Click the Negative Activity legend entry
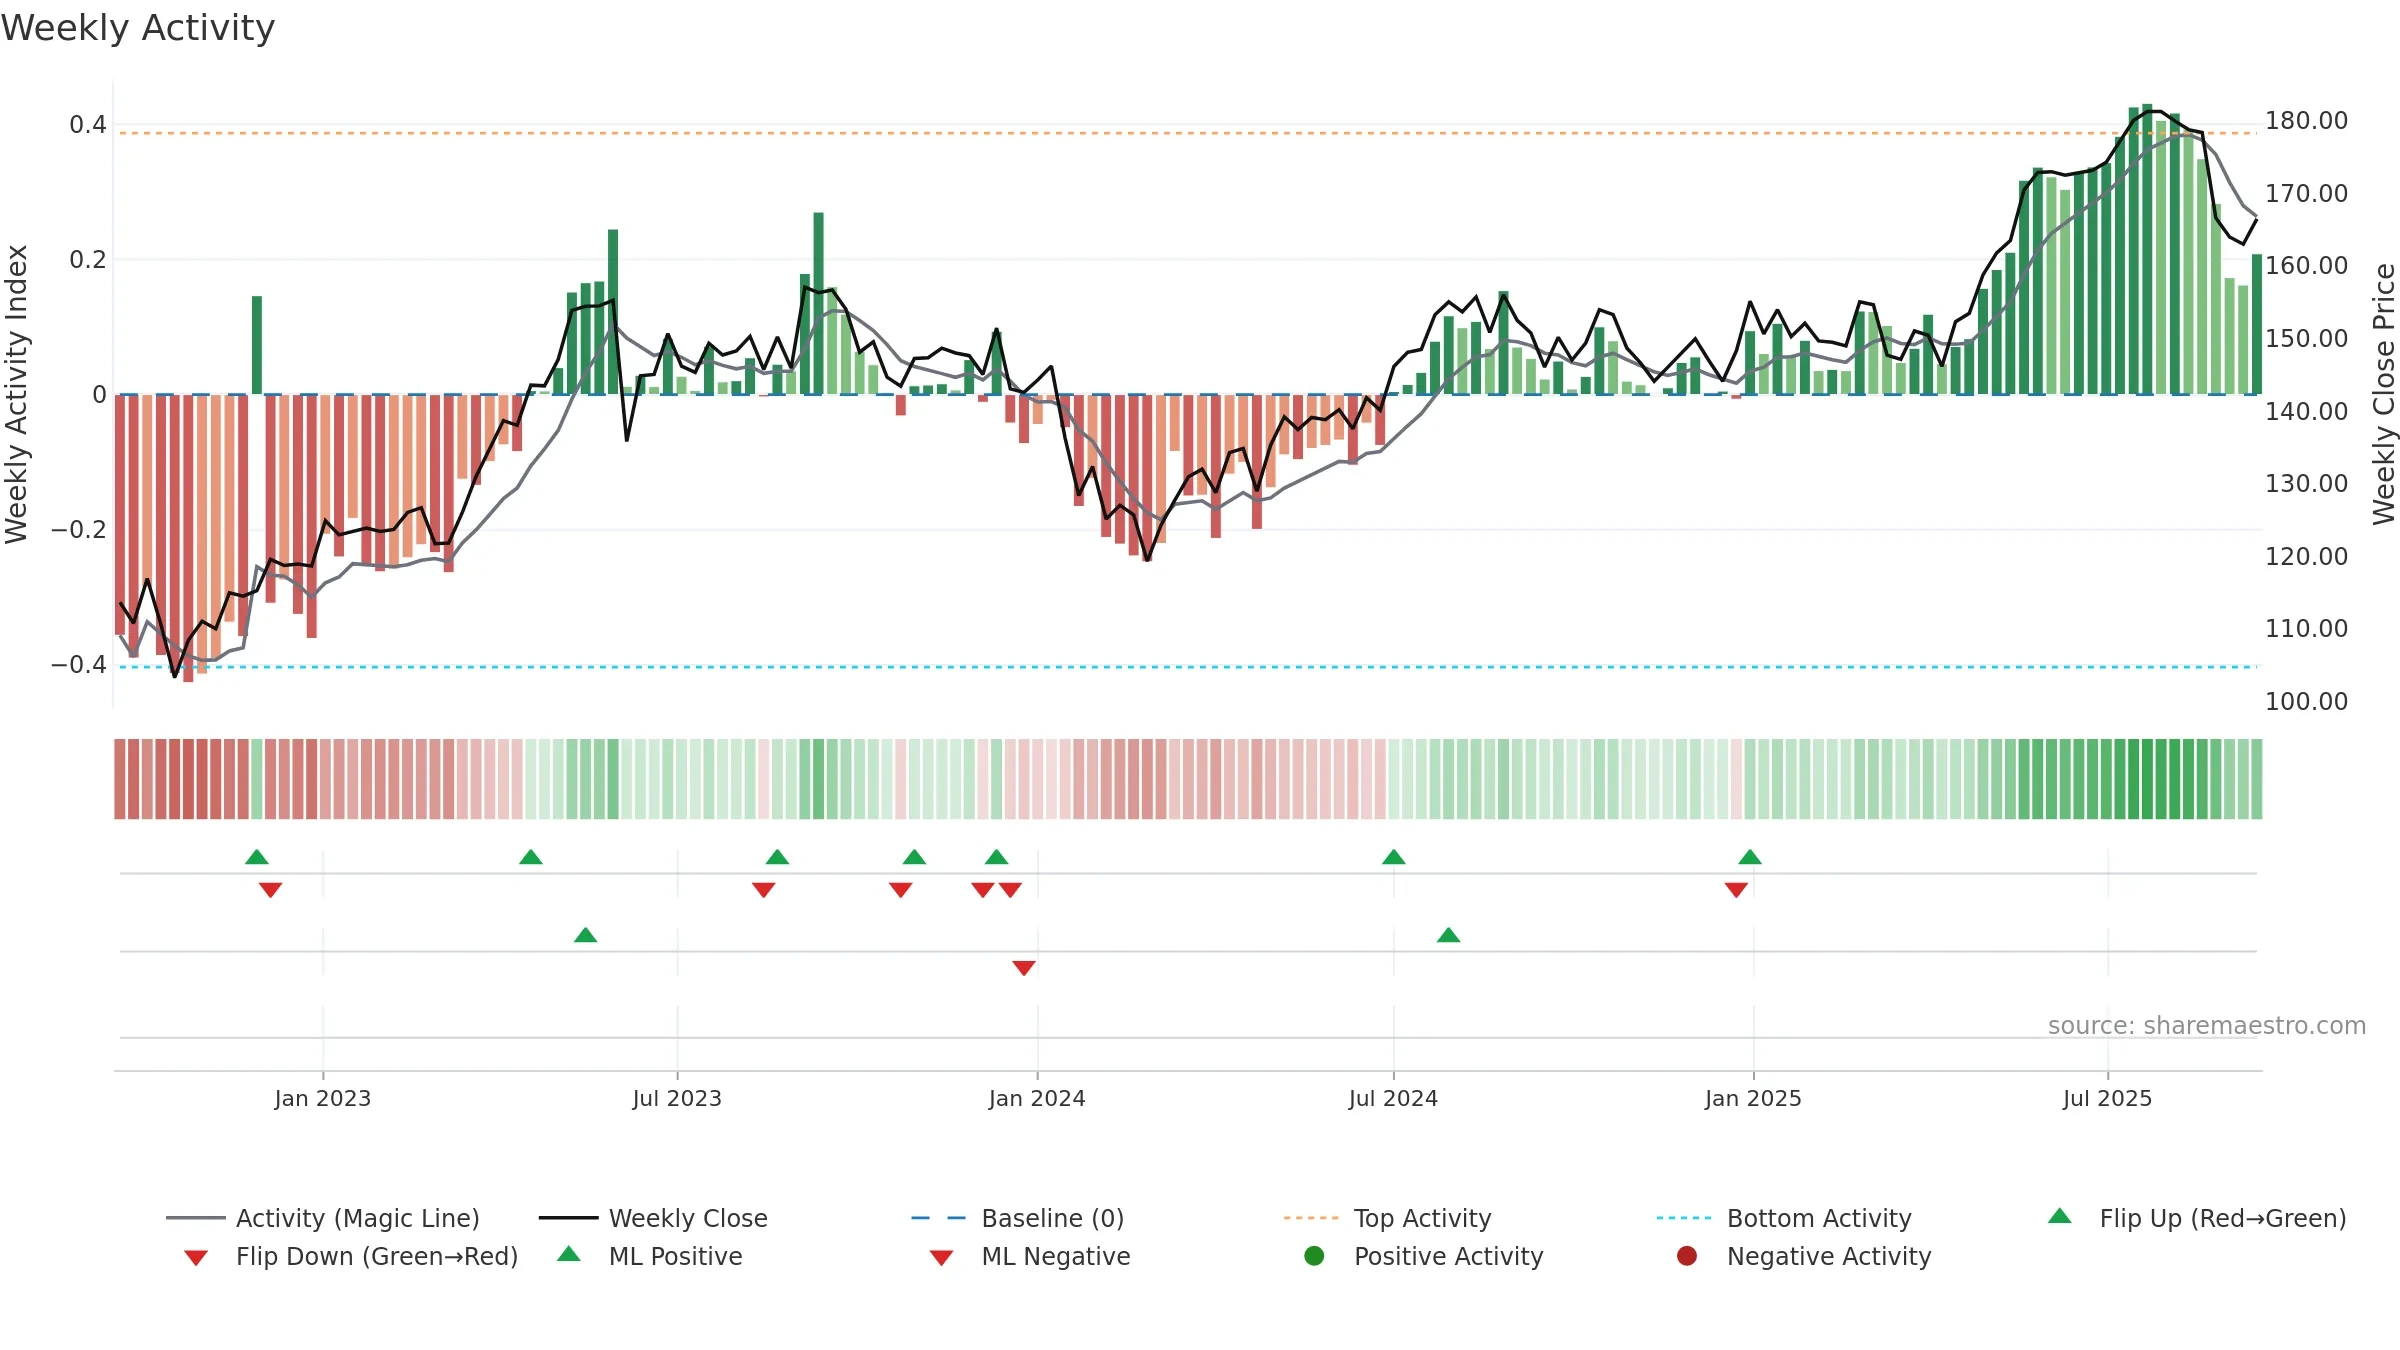2400x1350 pixels. coord(1804,1256)
